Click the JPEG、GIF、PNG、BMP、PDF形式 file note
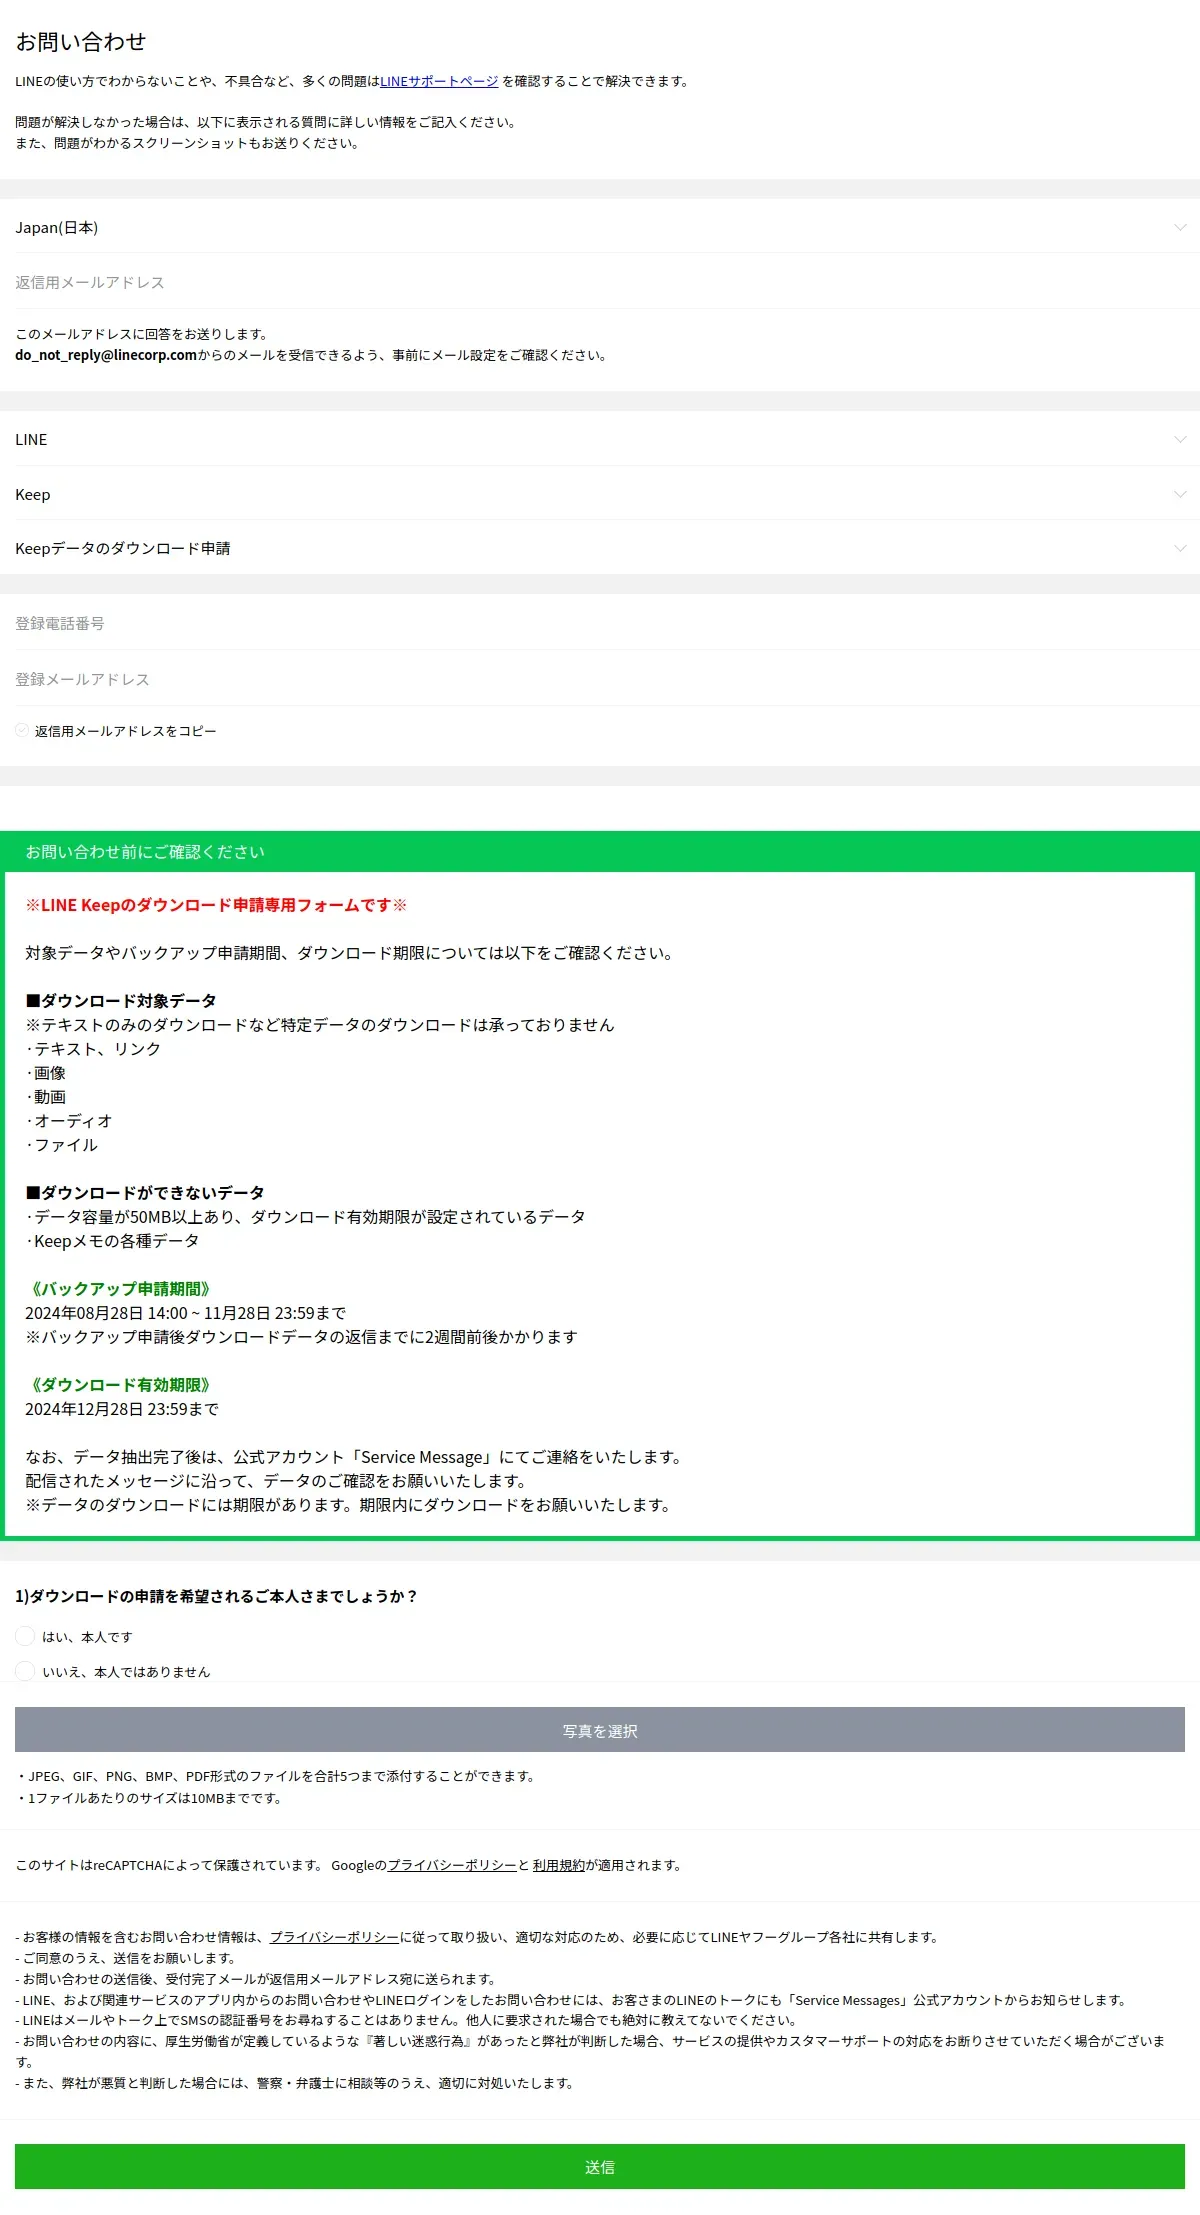 coord(278,1776)
